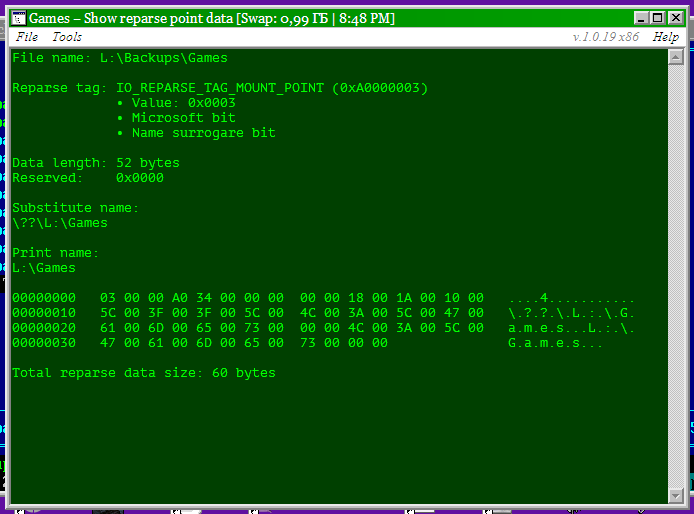Click the Data length 52 bytes line
Viewport: 694px width, 514px height.
pos(96,163)
